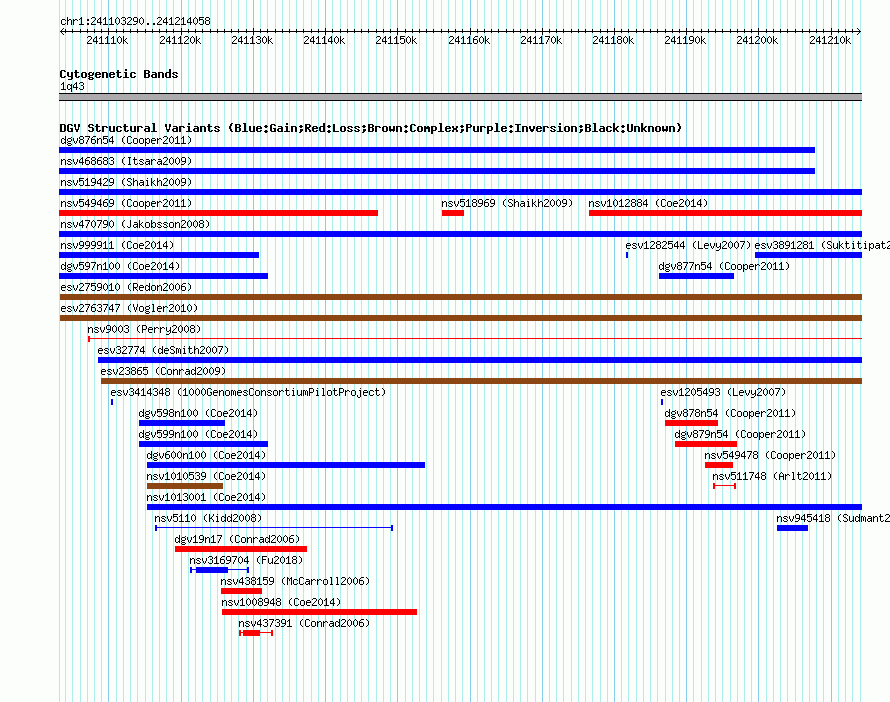Select dgv19n17 (Conrad2006) red bar
The height and width of the screenshot is (702, 890).
pos(241,549)
